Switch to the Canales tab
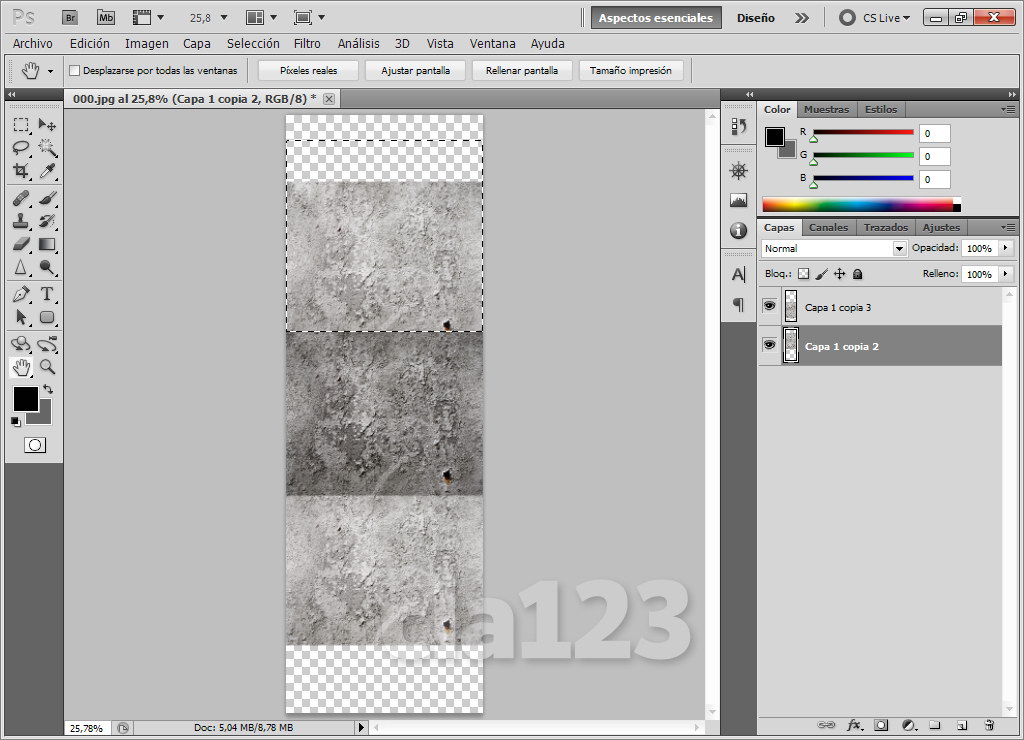This screenshot has width=1024, height=740. (x=828, y=227)
